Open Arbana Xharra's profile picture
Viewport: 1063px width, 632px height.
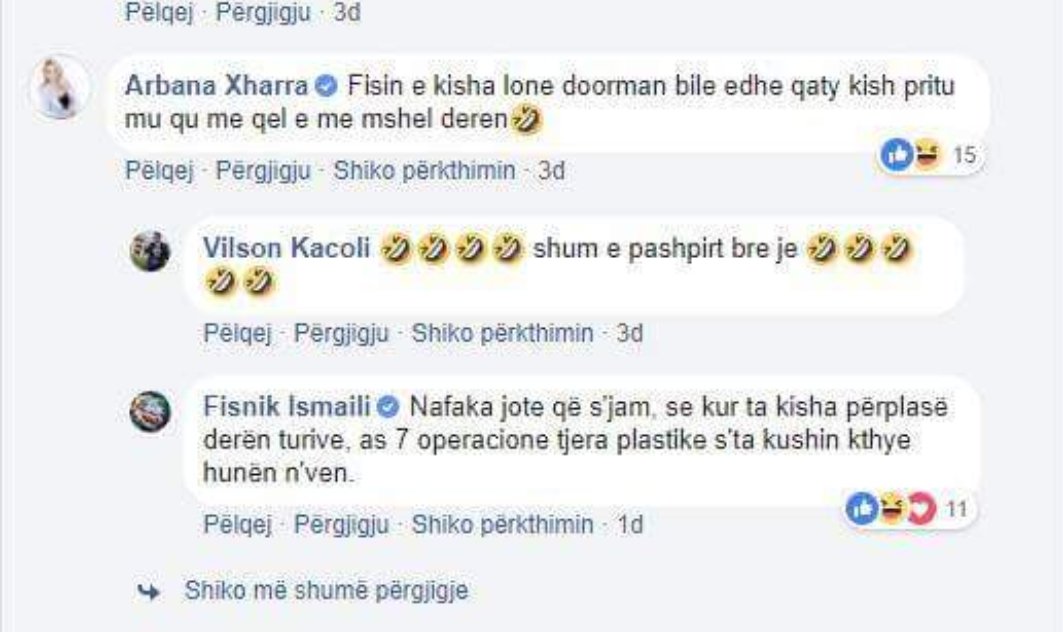[x=59, y=89]
